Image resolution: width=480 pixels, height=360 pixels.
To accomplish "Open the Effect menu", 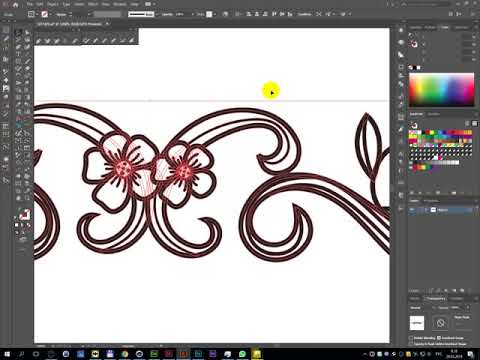I will pos(93,5).
